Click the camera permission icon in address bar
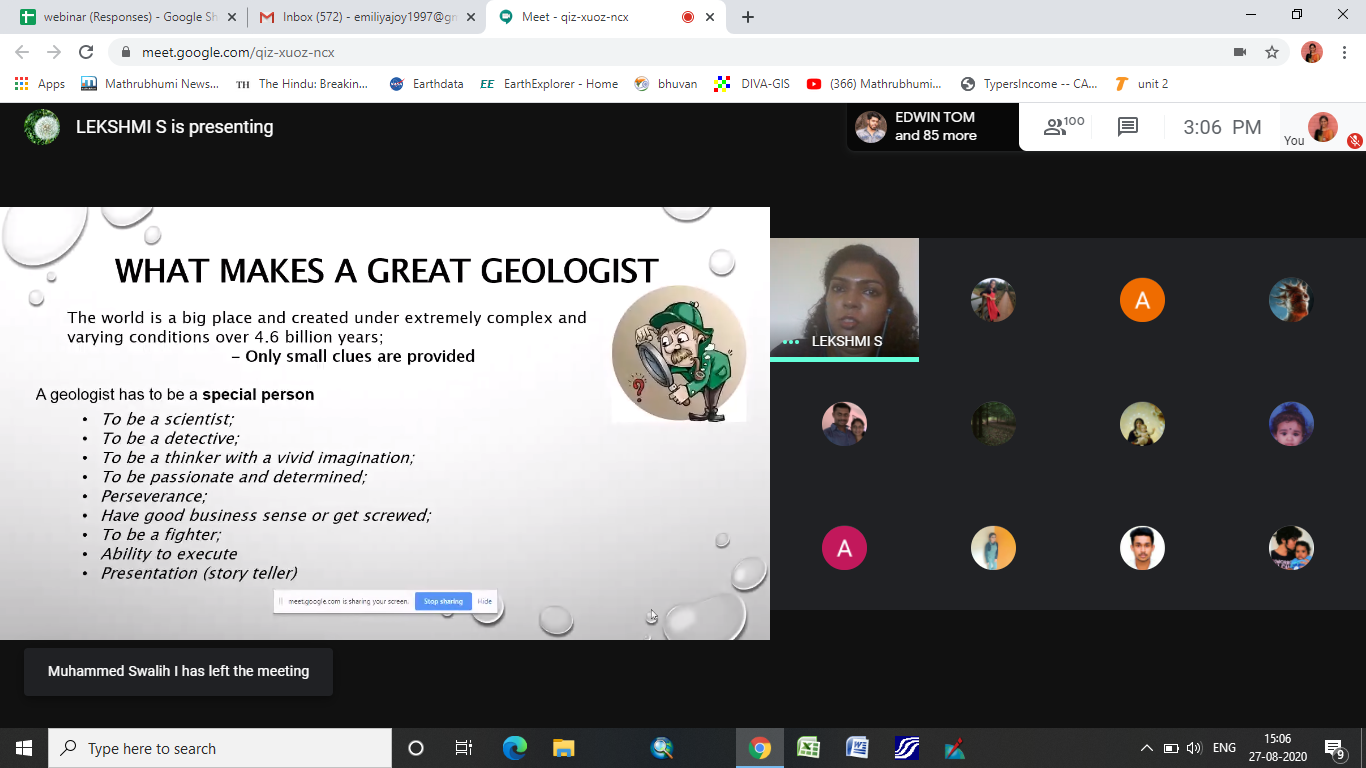The image size is (1366, 768). (1240, 52)
